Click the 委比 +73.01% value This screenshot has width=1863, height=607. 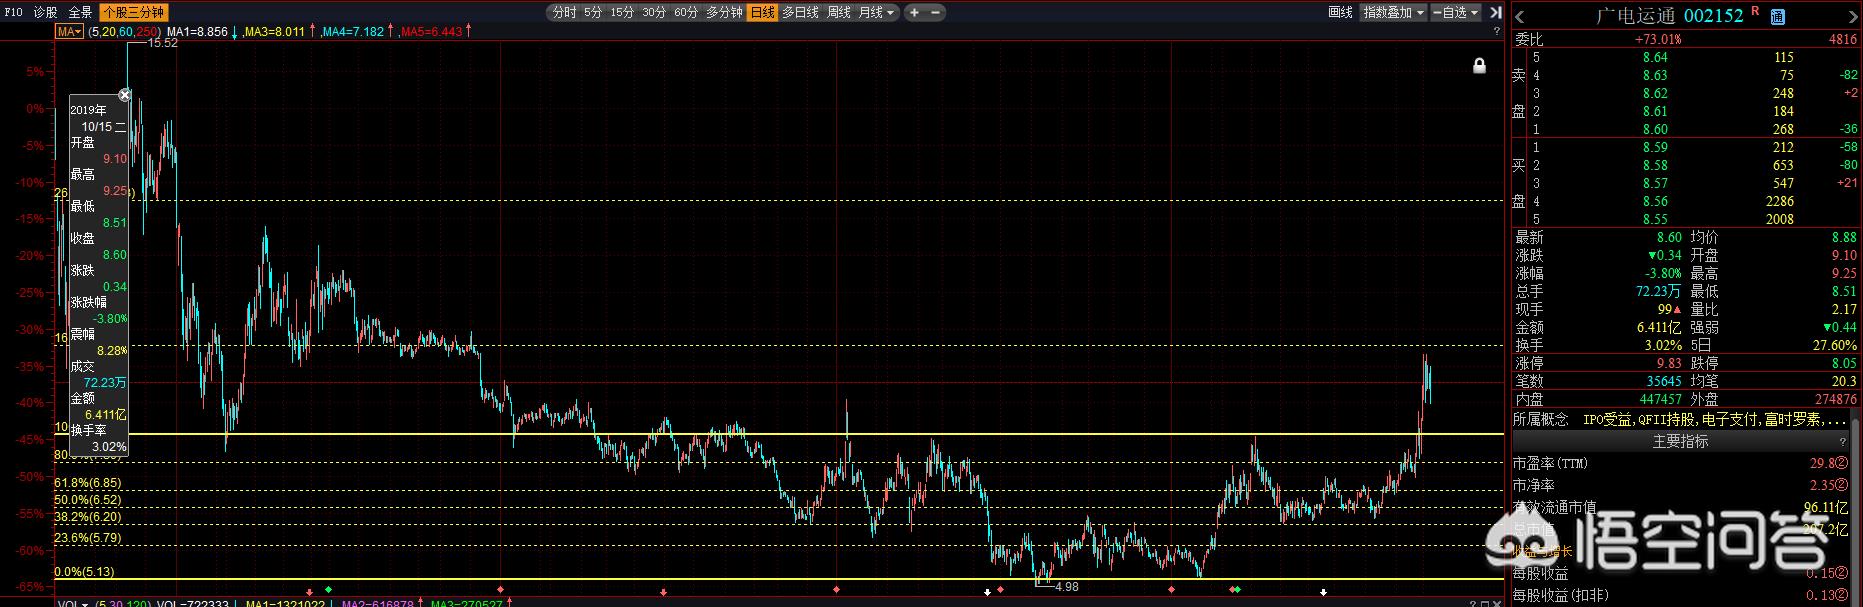point(1658,40)
